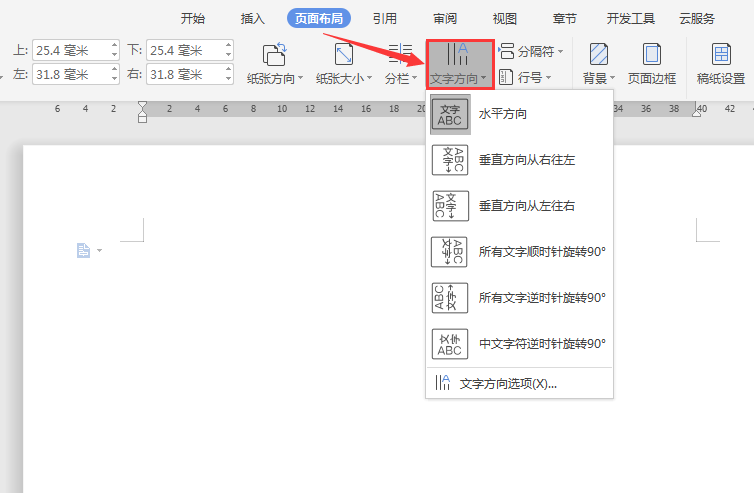
Task: Switch to the 开始 tab
Action: coord(193,19)
